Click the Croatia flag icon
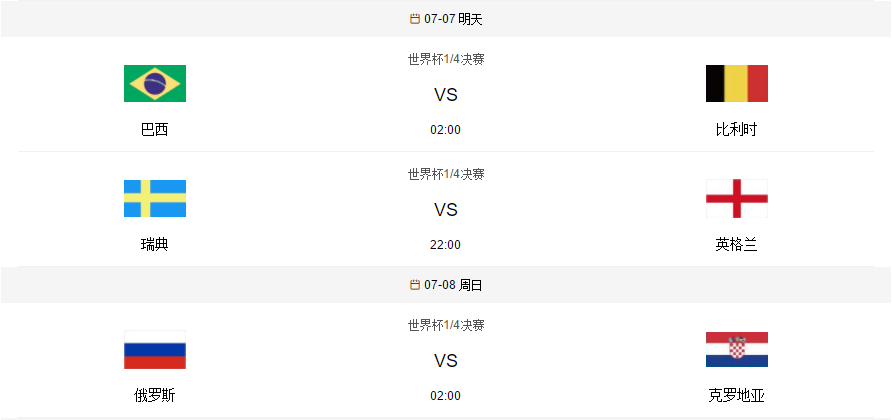892x420 pixels. point(736,350)
